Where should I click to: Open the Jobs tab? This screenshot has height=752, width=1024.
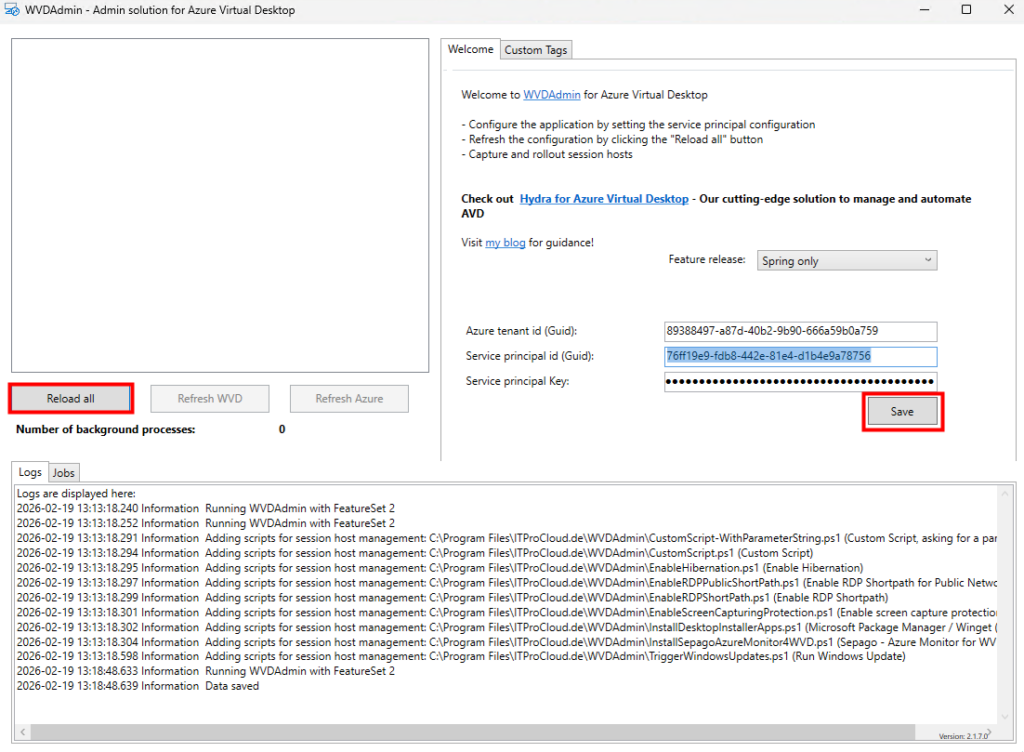[64, 473]
